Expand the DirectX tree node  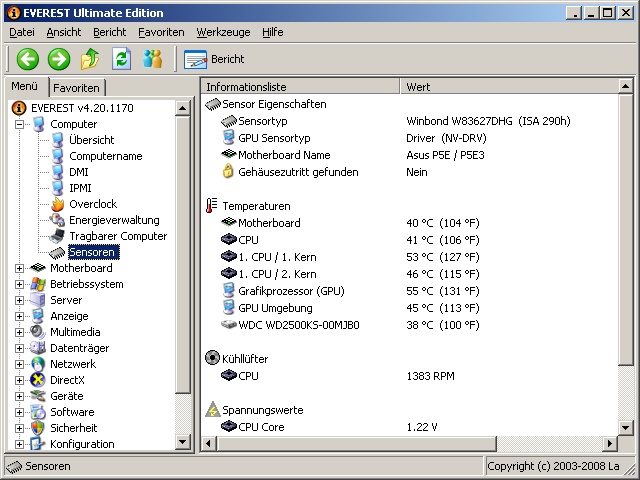pyautogui.click(x=19, y=380)
